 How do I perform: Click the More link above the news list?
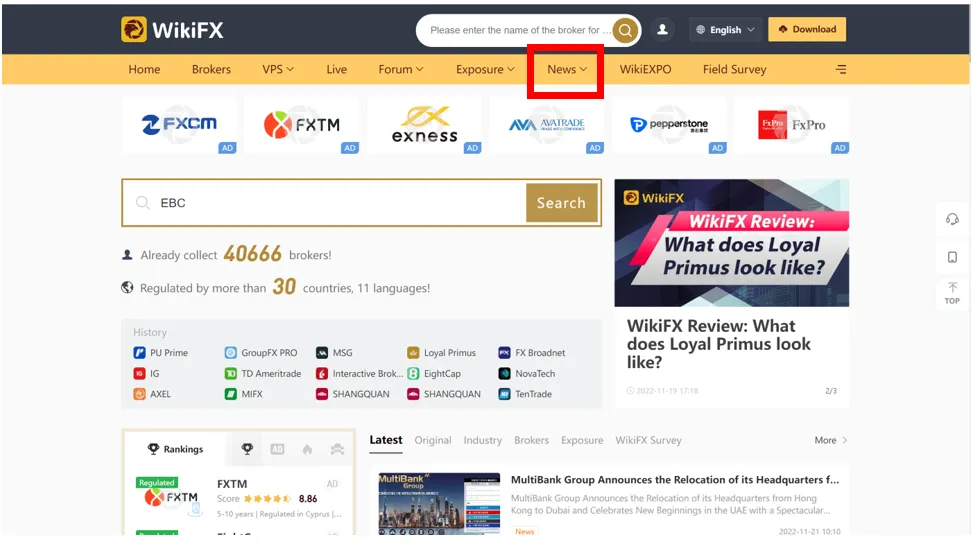click(x=830, y=440)
